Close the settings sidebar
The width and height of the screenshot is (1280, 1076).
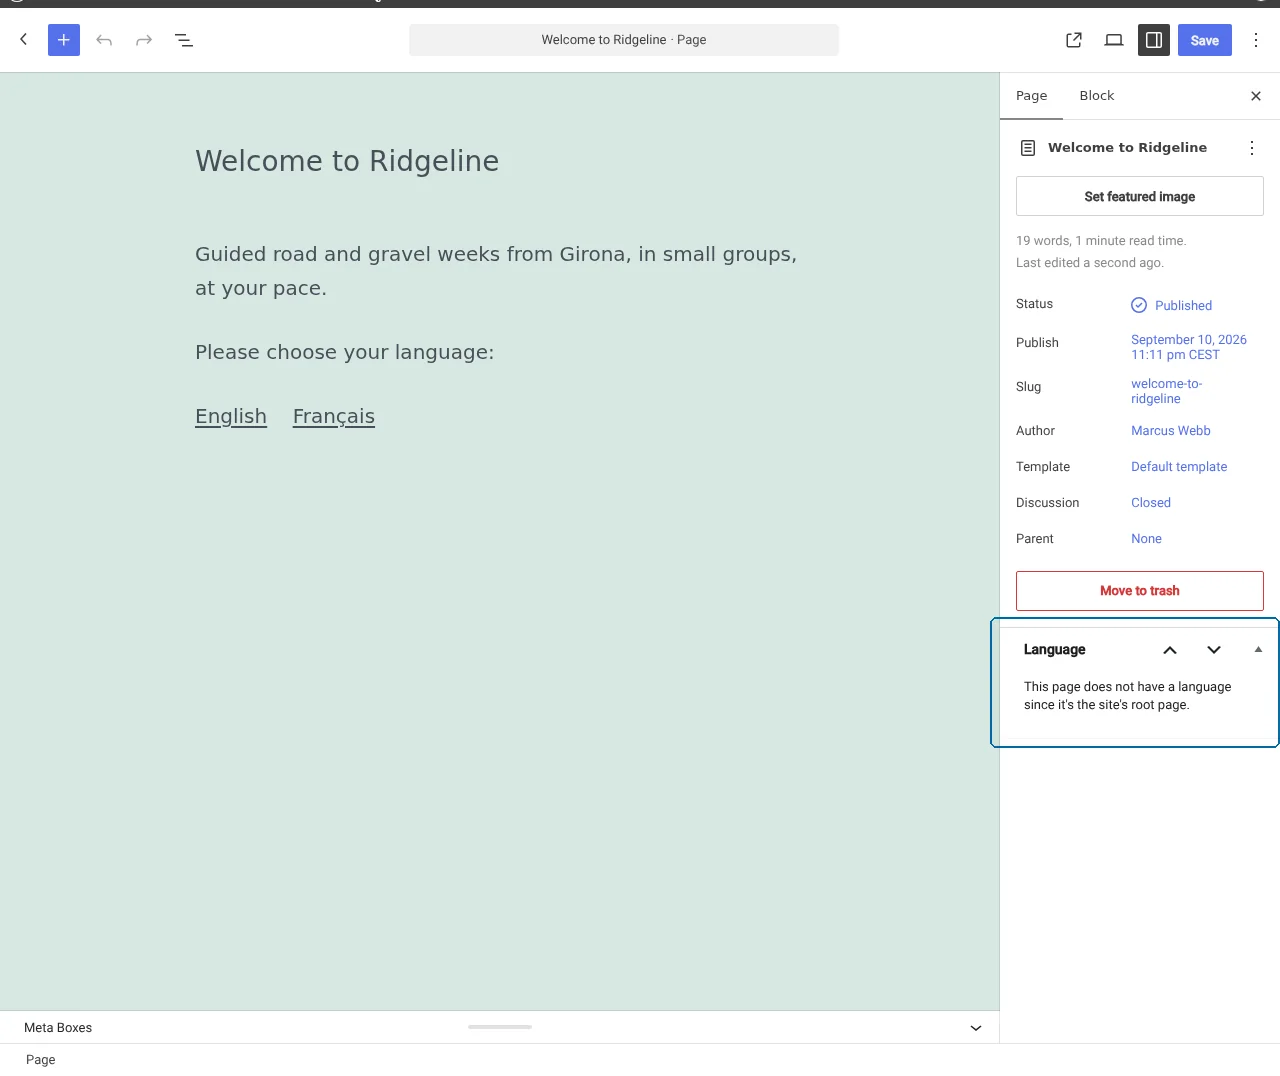click(1256, 96)
